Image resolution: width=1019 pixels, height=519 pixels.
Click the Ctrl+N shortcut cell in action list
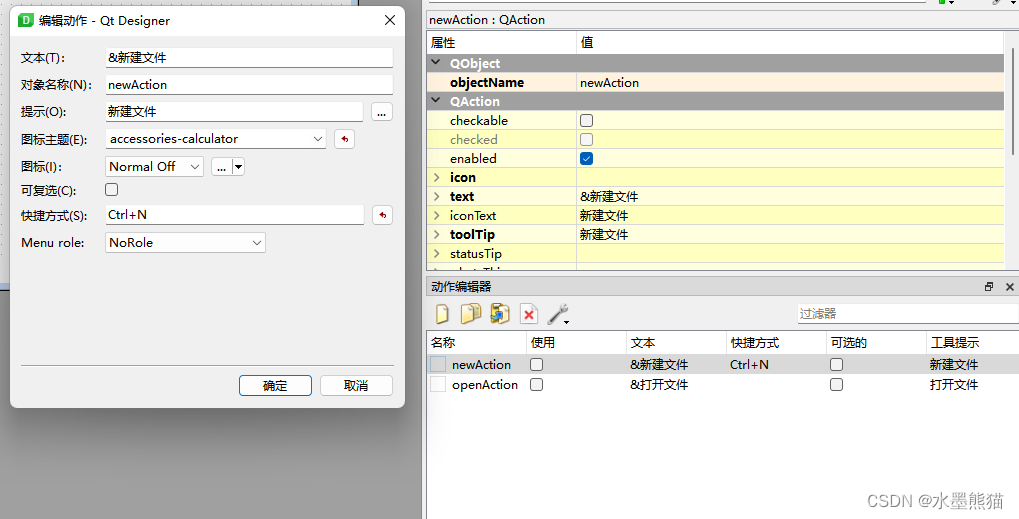pos(749,365)
